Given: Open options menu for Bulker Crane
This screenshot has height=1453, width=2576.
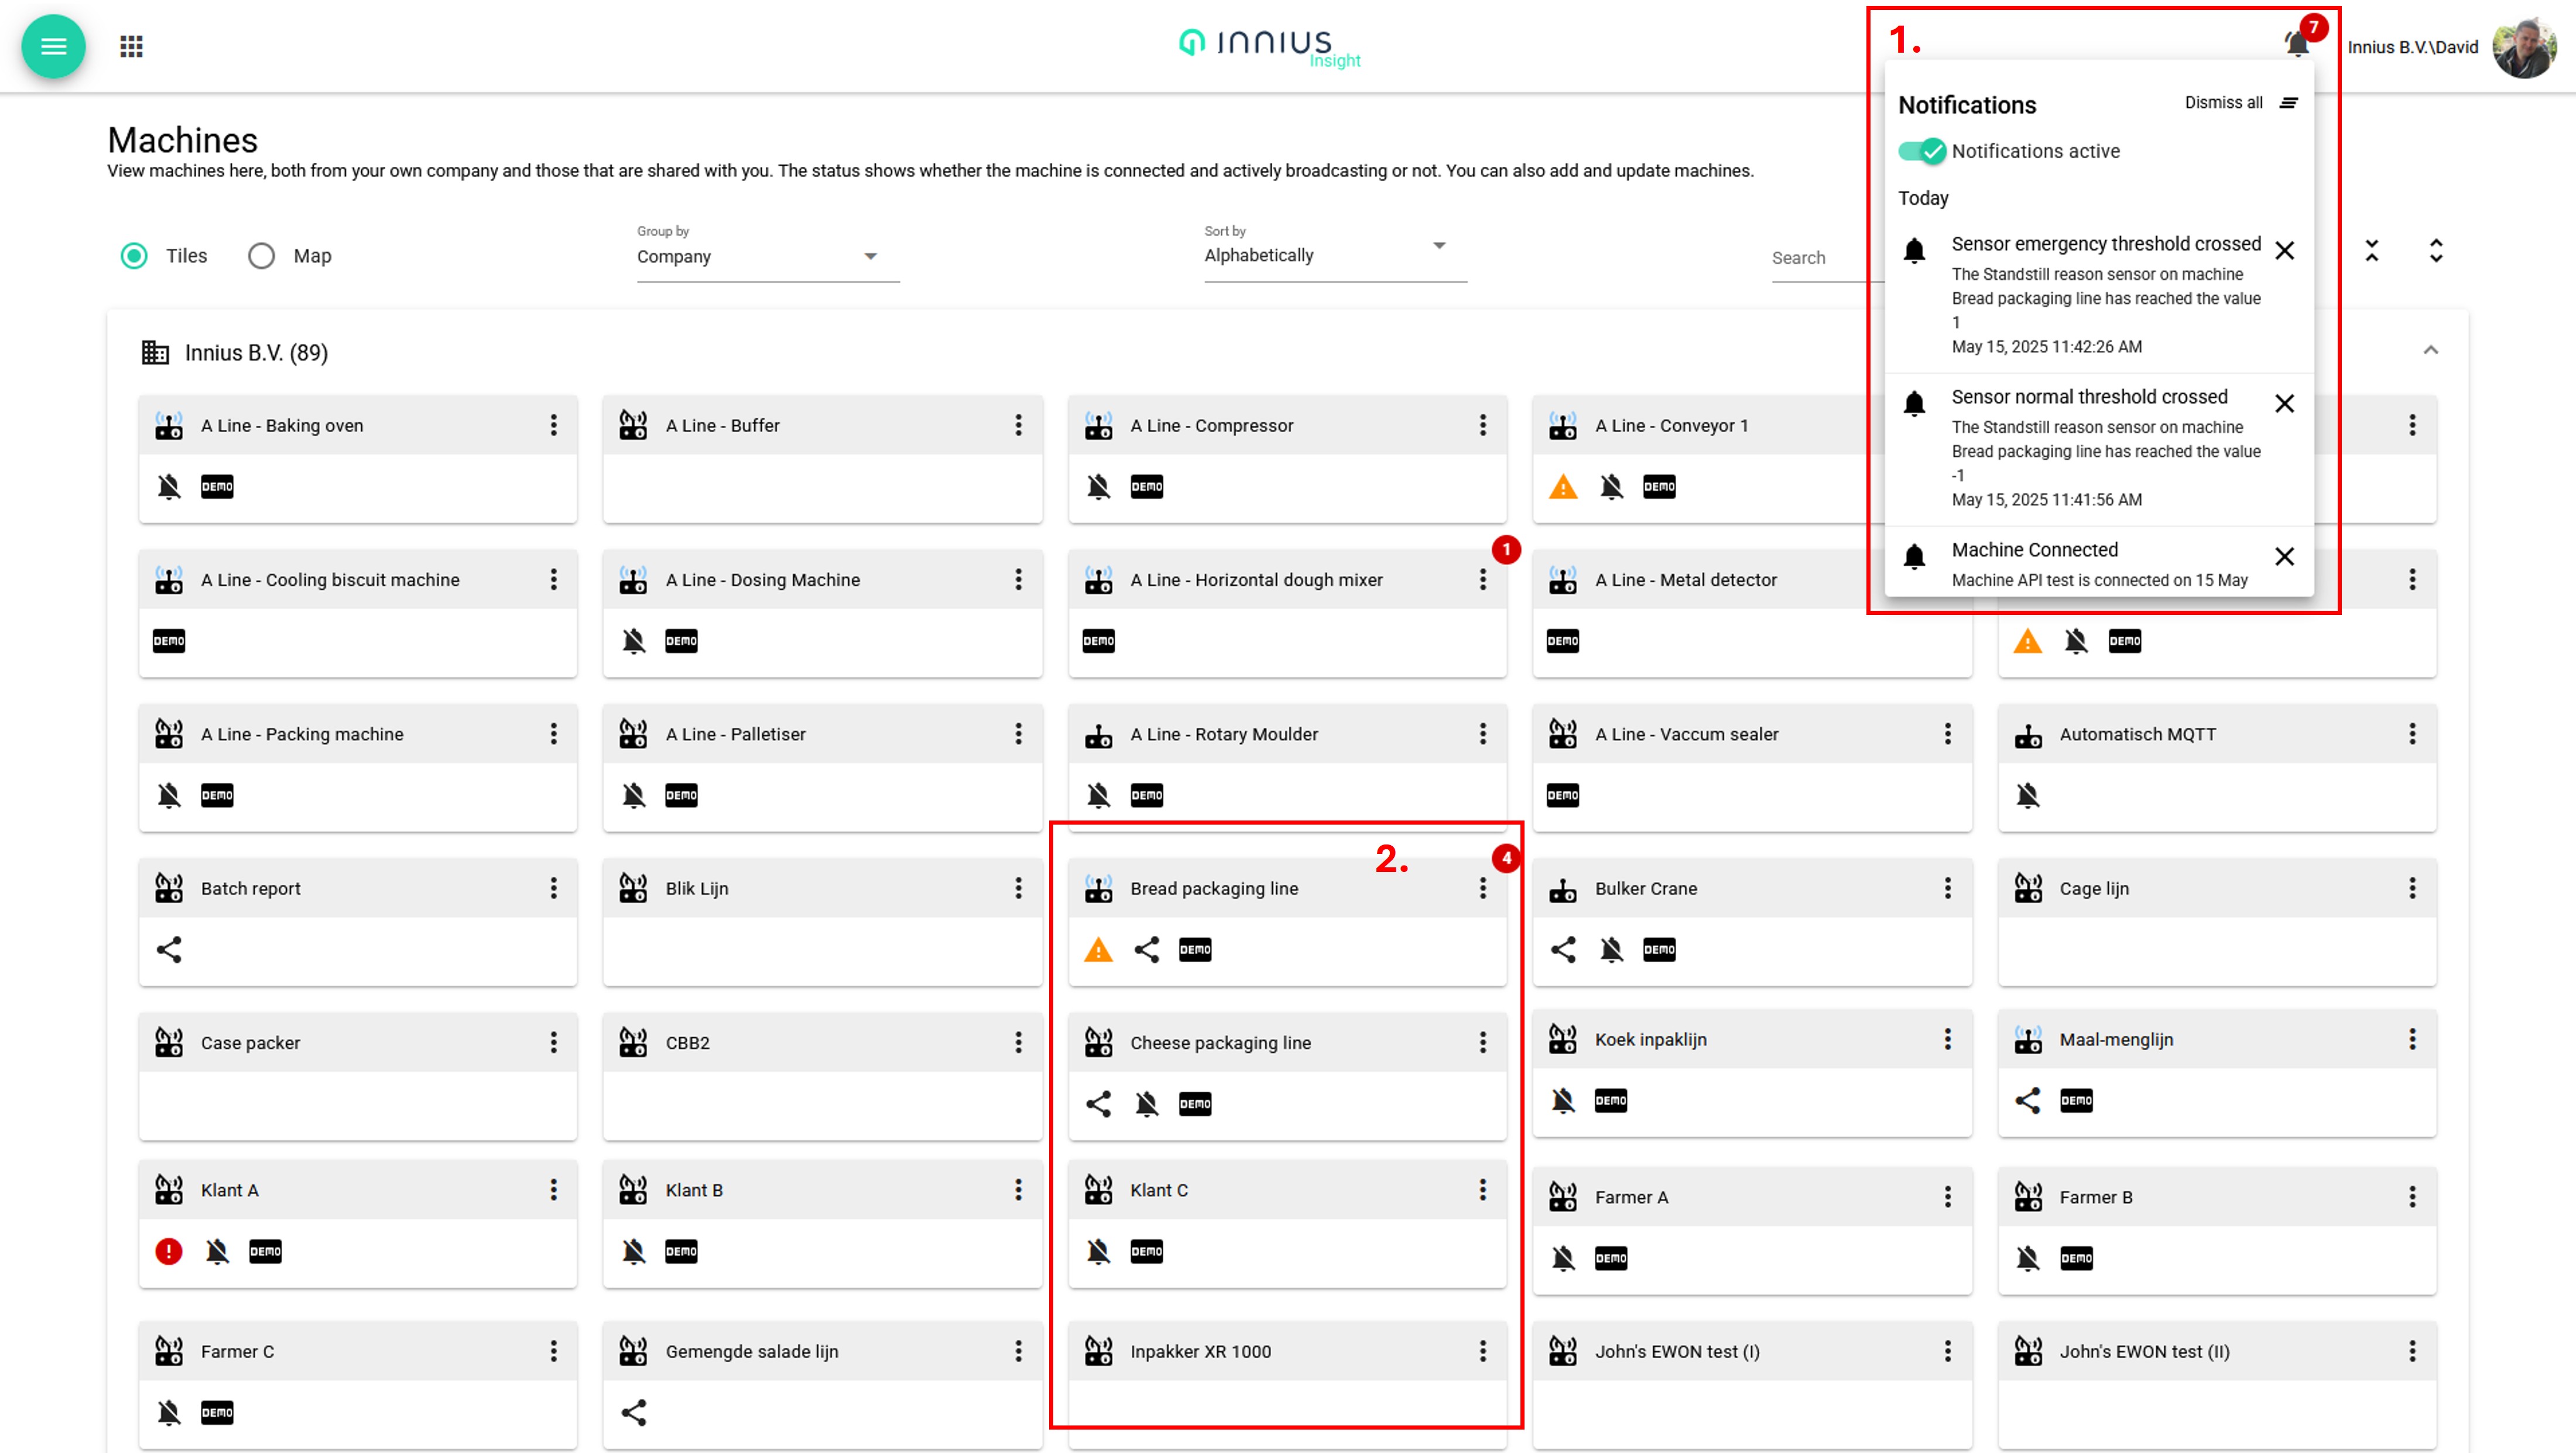Looking at the screenshot, I should (1948, 888).
